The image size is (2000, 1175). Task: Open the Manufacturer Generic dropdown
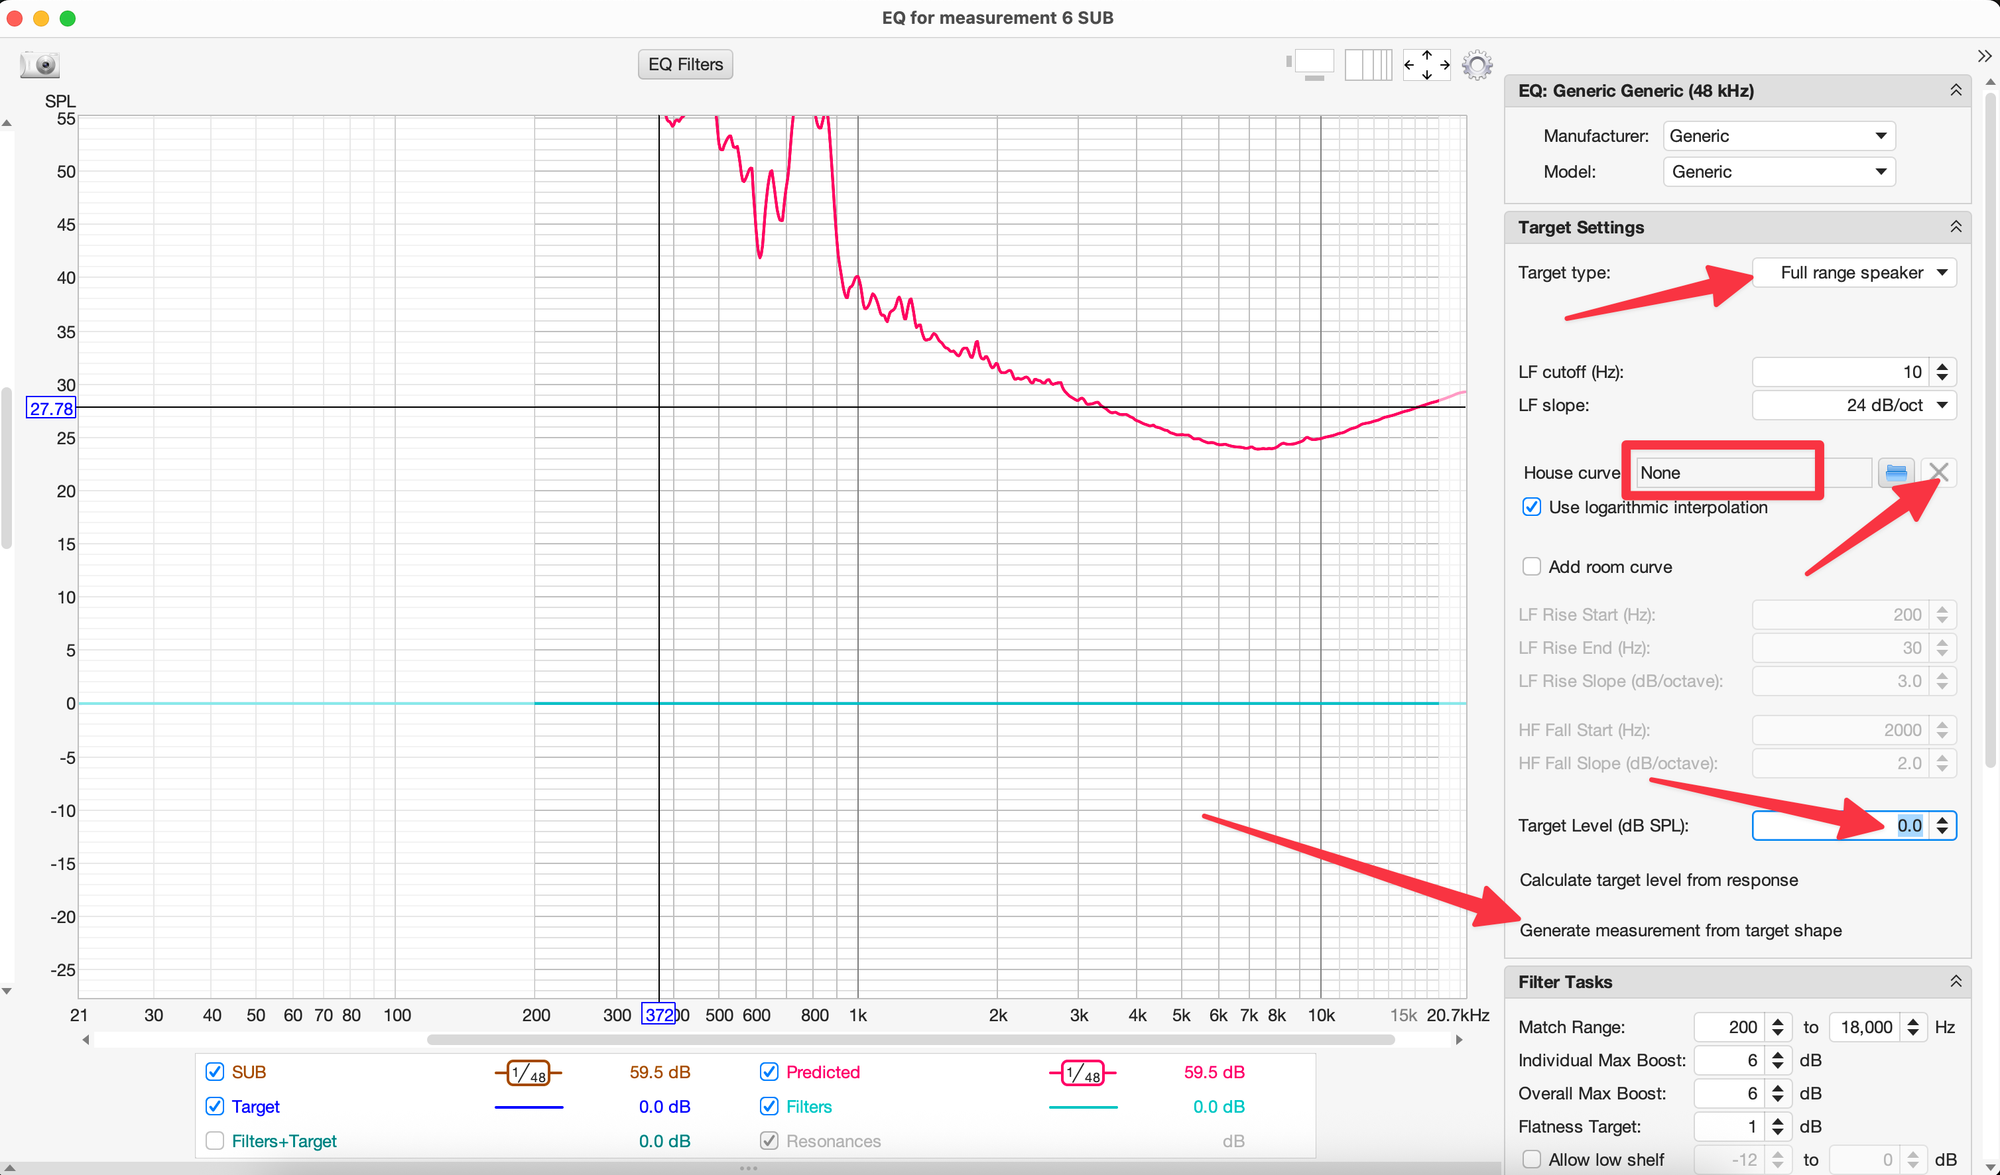(1778, 136)
